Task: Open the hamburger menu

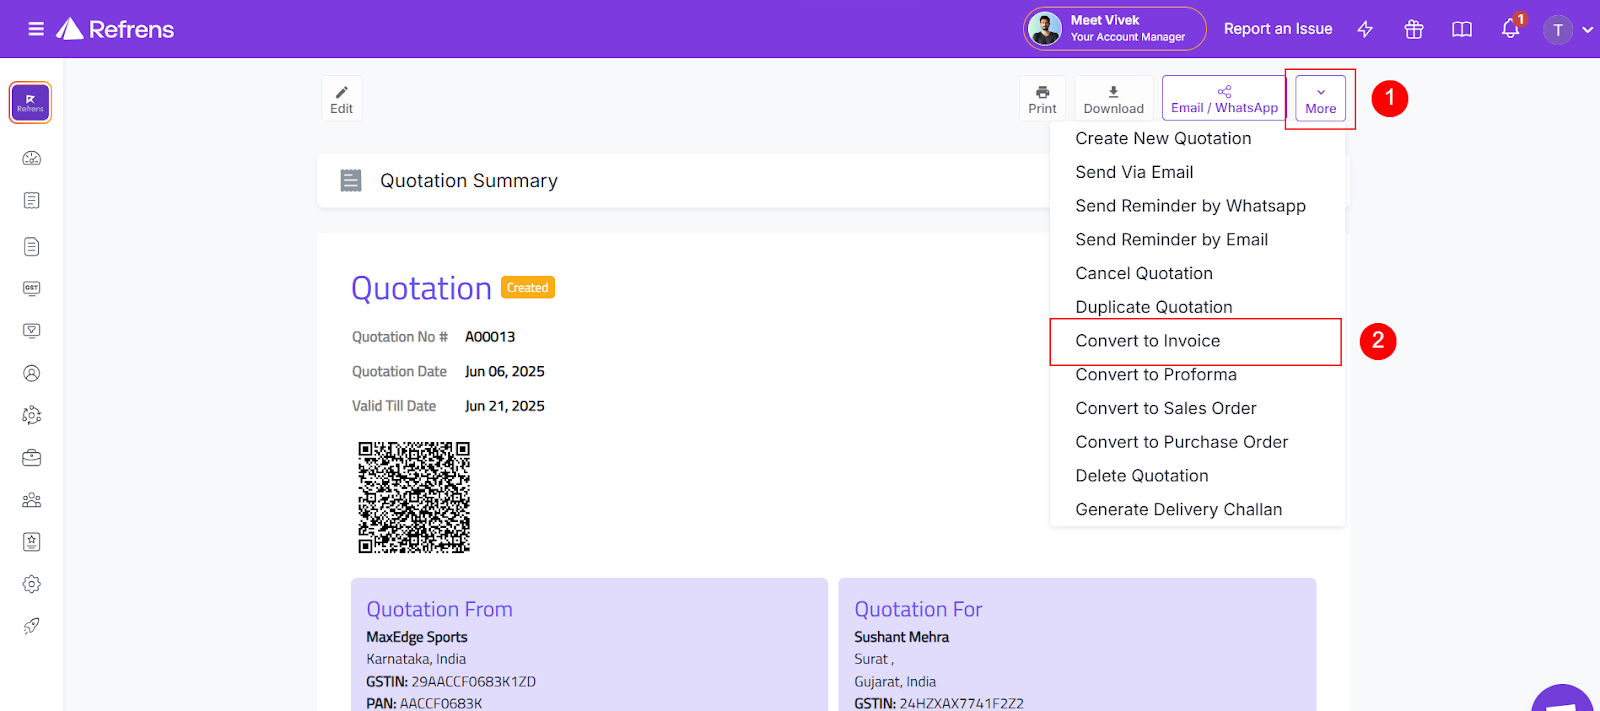Action: 36,29
